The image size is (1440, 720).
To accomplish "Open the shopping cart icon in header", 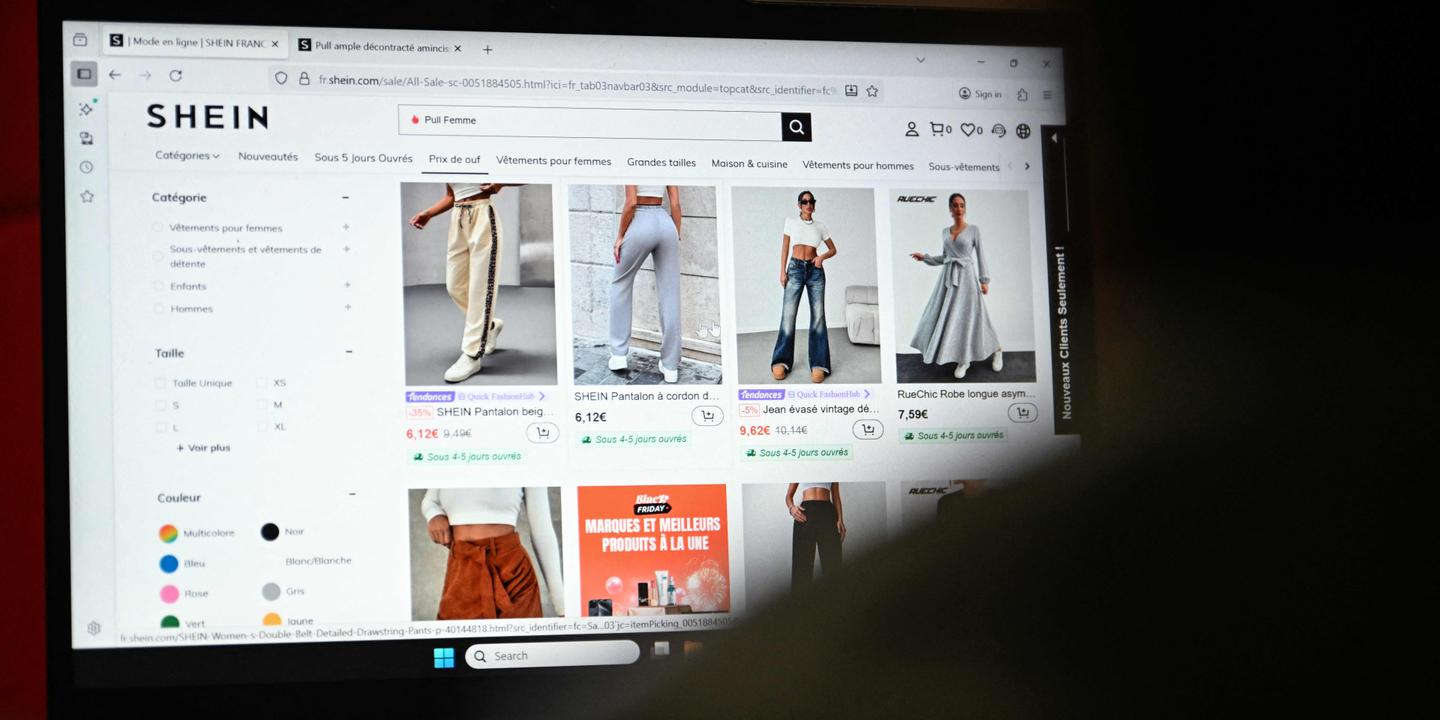I will point(937,129).
